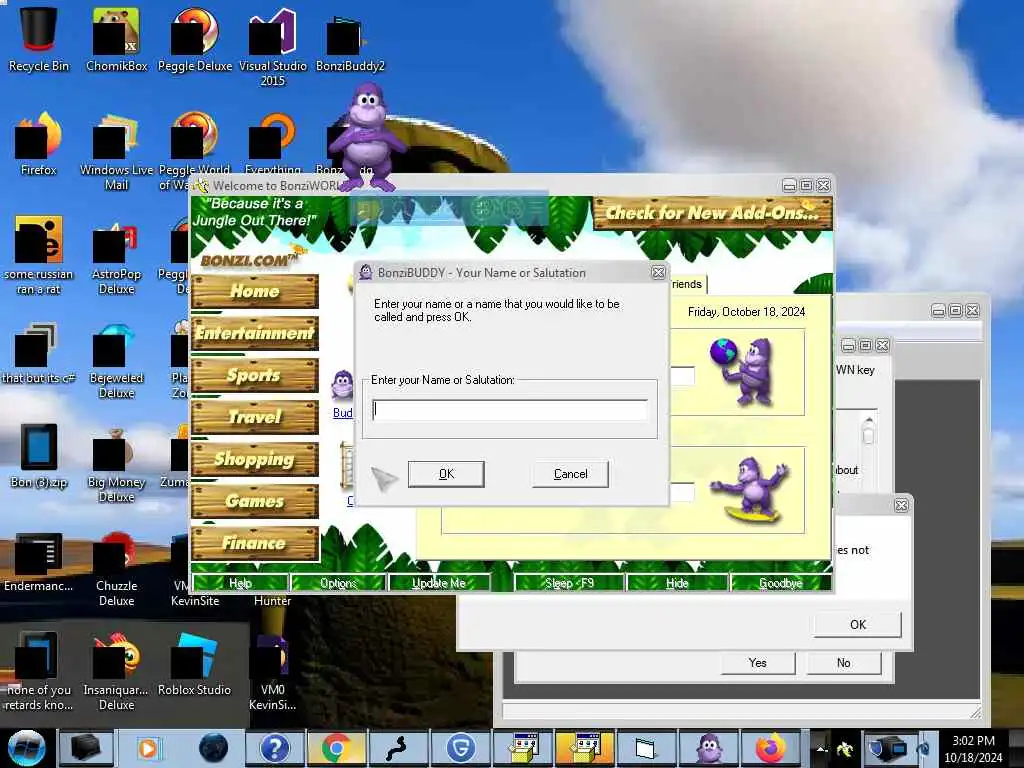Click the BonziBuddy gorilla taskbar icon

pyautogui.click(x=709, y=748)
